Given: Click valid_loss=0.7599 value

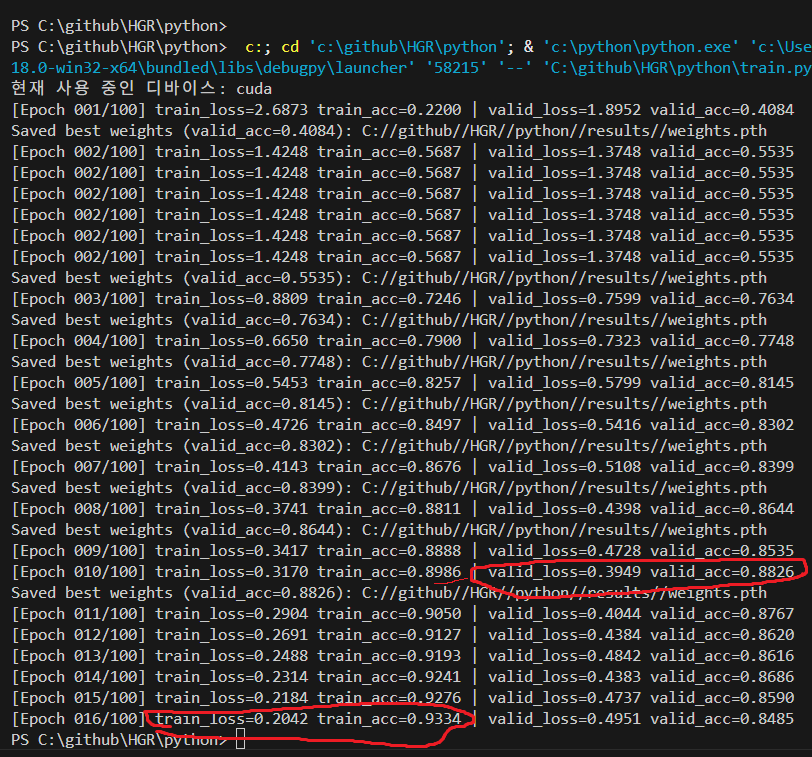Looking at the screenshot, I should pyautogui.click(x=564, y=299).
